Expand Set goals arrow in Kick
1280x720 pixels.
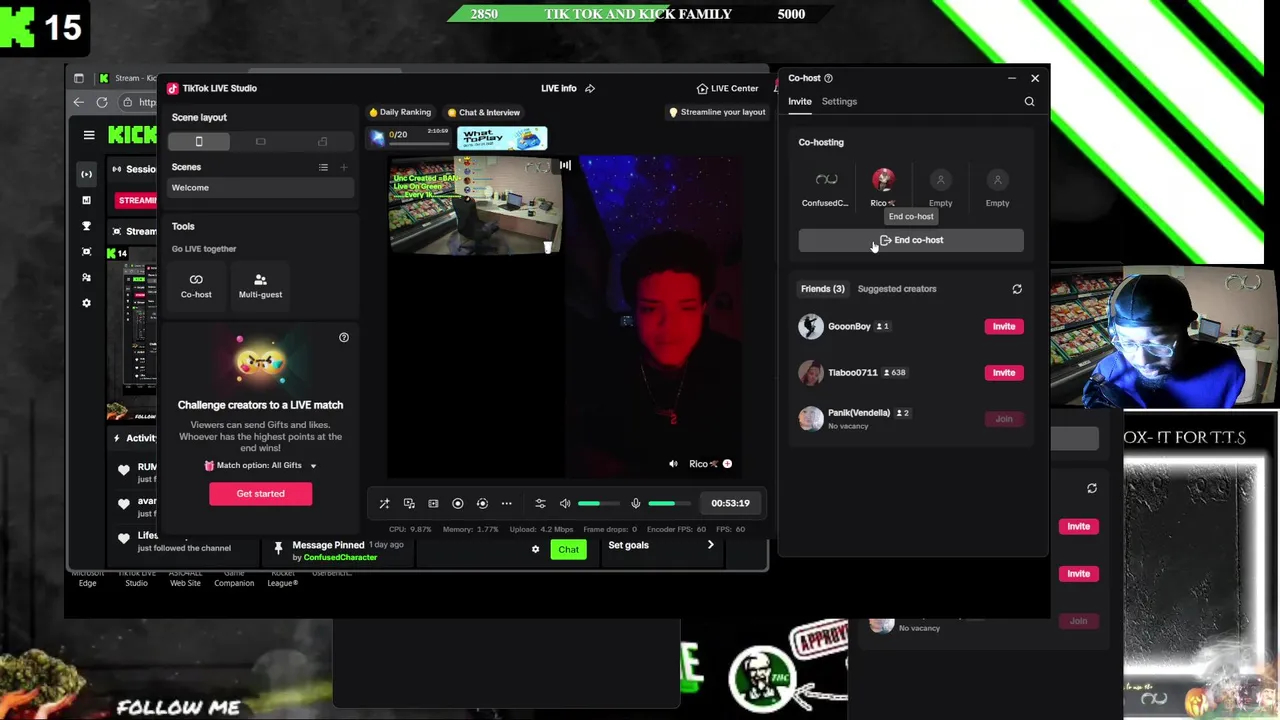click(x=711, y=545)
